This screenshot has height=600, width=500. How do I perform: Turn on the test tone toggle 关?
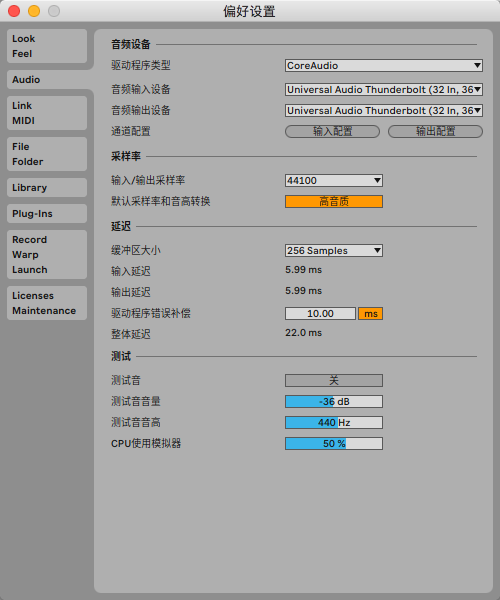click(334, 380)
